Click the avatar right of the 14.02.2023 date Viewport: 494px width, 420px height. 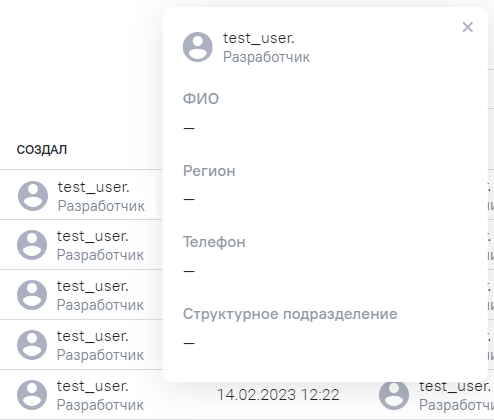[x=394, y=395]
